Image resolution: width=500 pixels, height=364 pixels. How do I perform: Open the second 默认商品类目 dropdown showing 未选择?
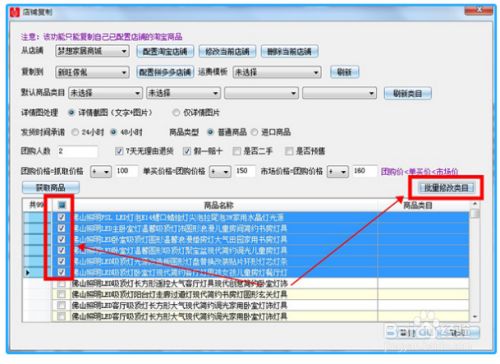click(183, 93)
